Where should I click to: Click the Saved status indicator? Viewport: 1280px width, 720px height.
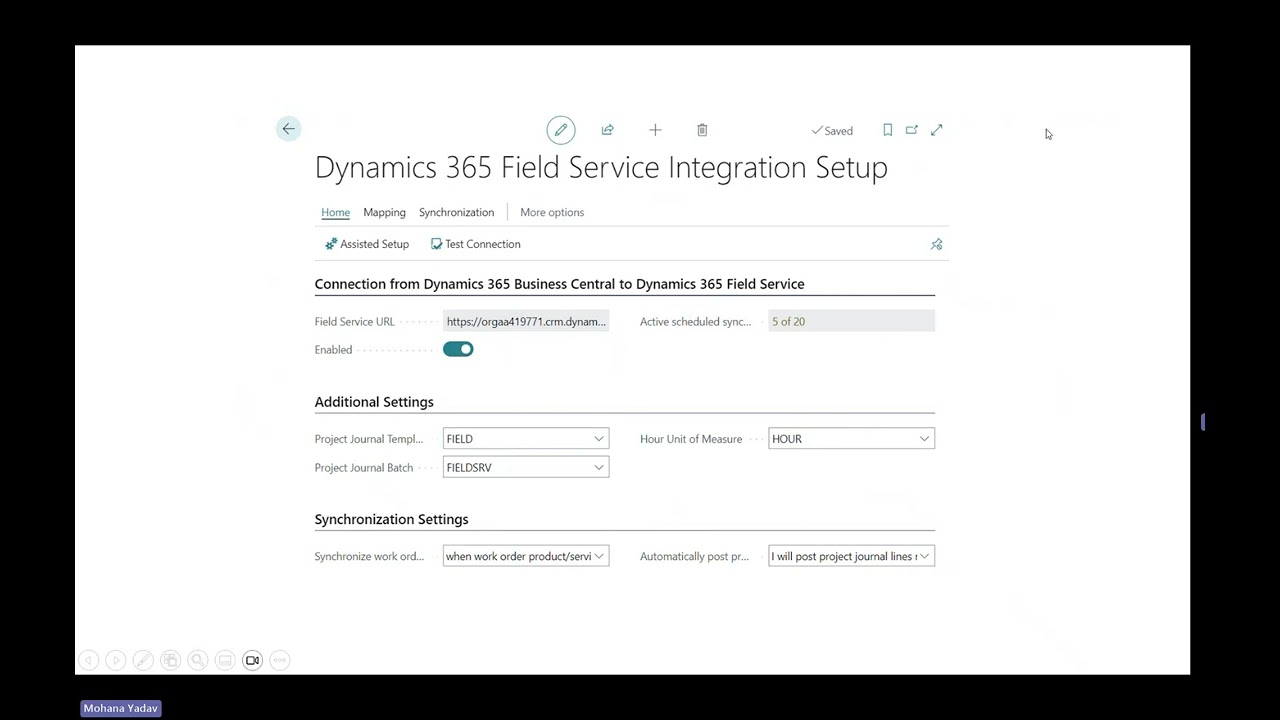point(832,131)
